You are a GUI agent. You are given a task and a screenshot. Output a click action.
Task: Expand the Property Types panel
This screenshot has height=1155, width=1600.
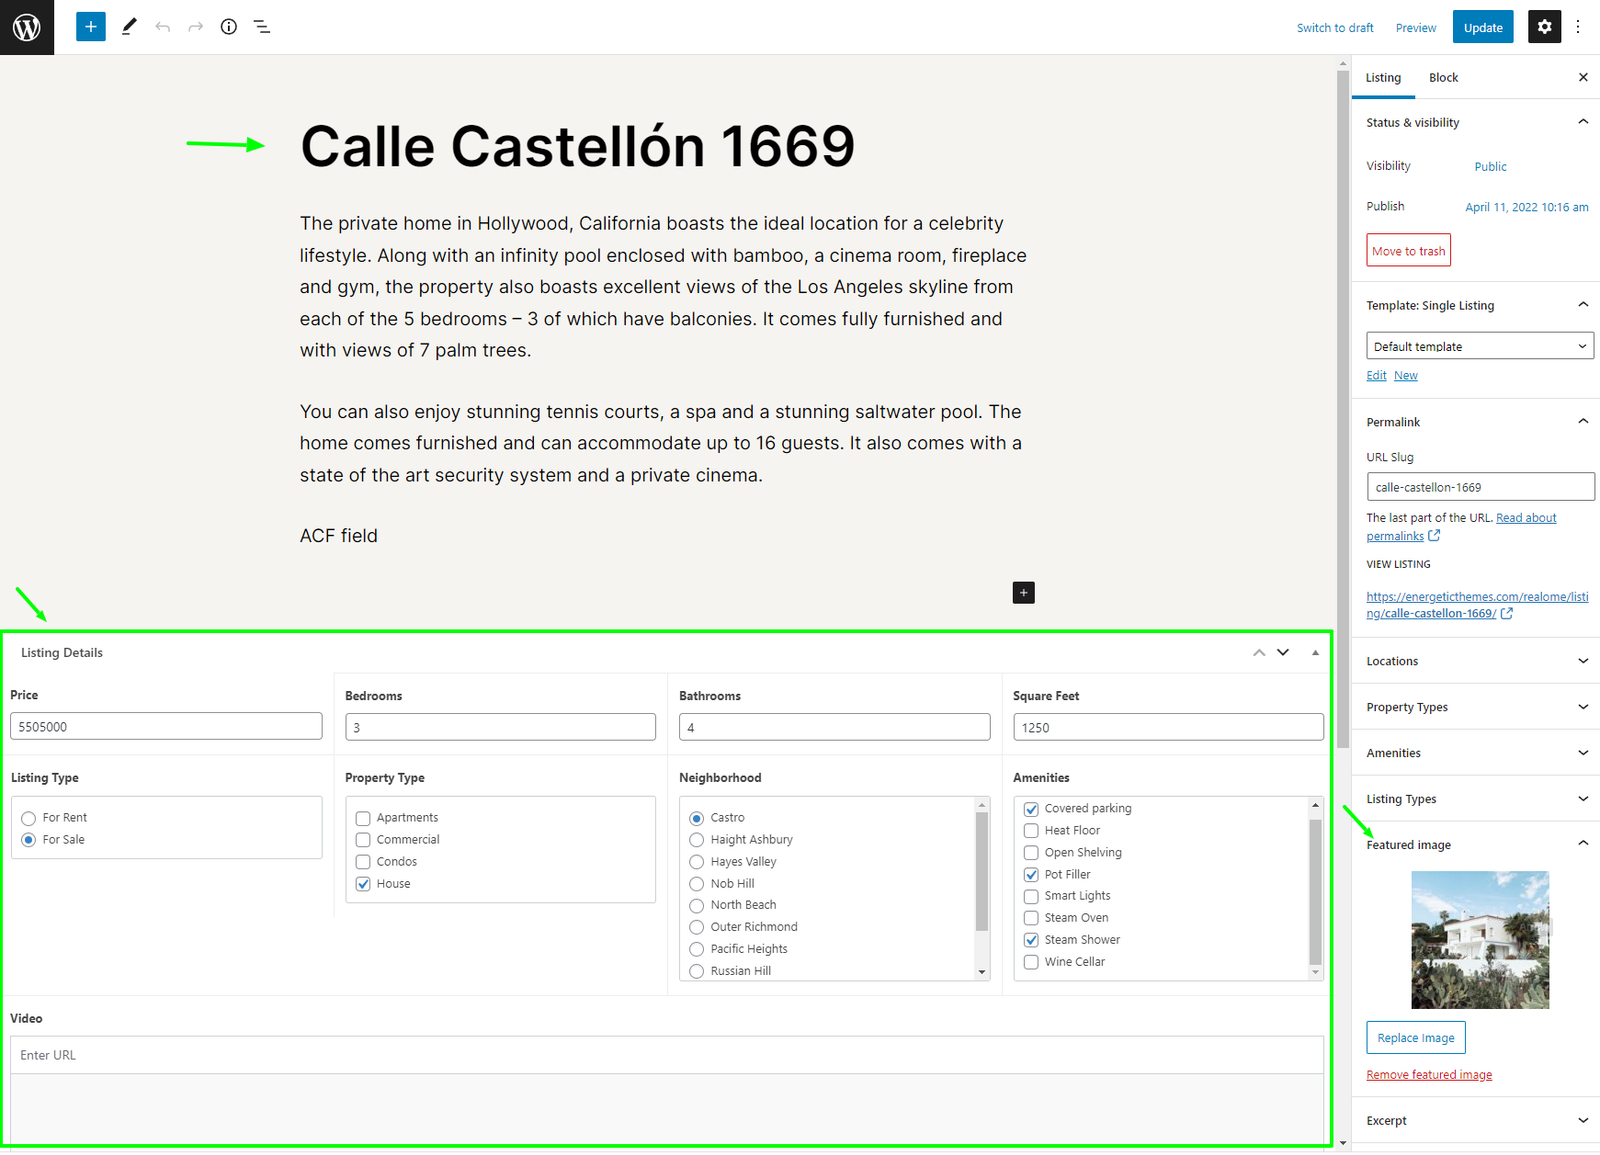click(1476, 707)
